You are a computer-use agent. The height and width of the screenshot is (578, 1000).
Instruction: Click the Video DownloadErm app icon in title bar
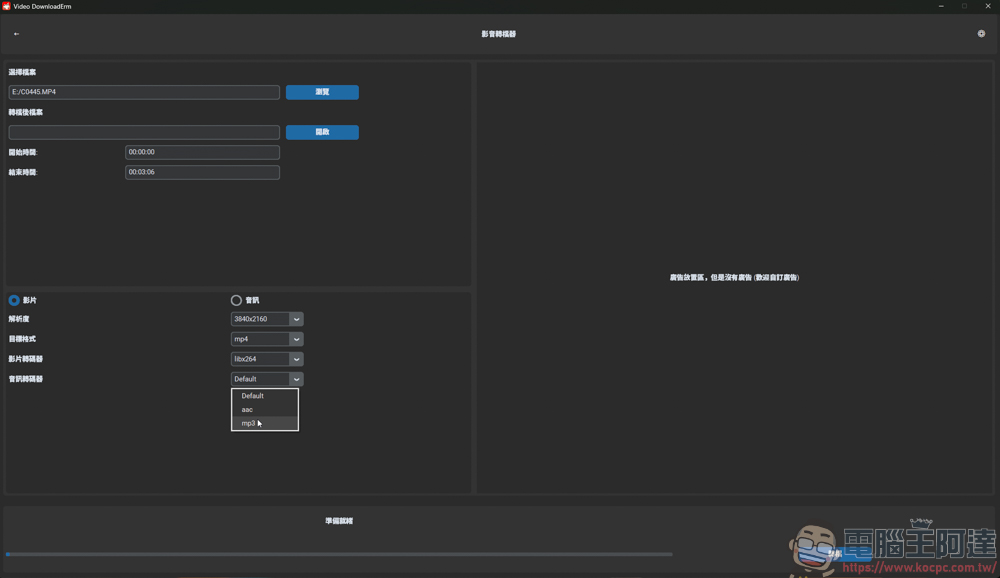[x=6, y=6]
